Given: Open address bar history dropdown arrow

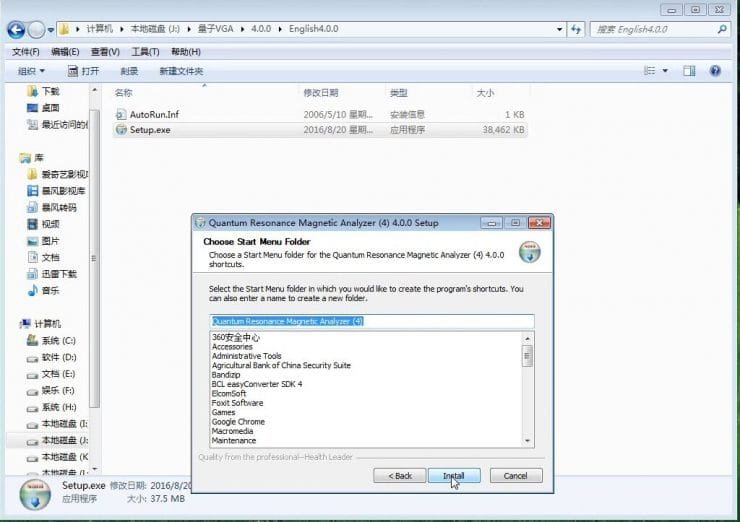Looking at the screenshot, I should tap(559, 29).
